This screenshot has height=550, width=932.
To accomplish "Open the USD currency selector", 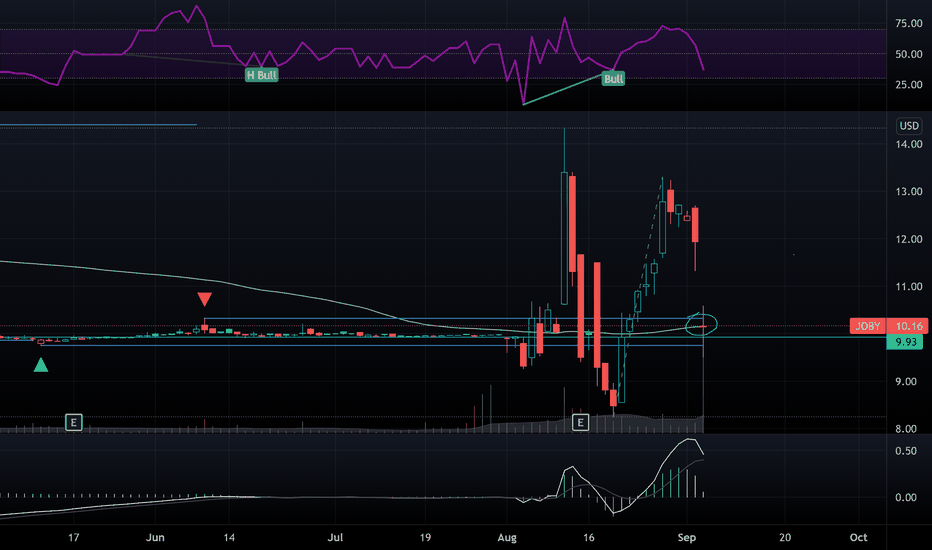I will [909, 125].
